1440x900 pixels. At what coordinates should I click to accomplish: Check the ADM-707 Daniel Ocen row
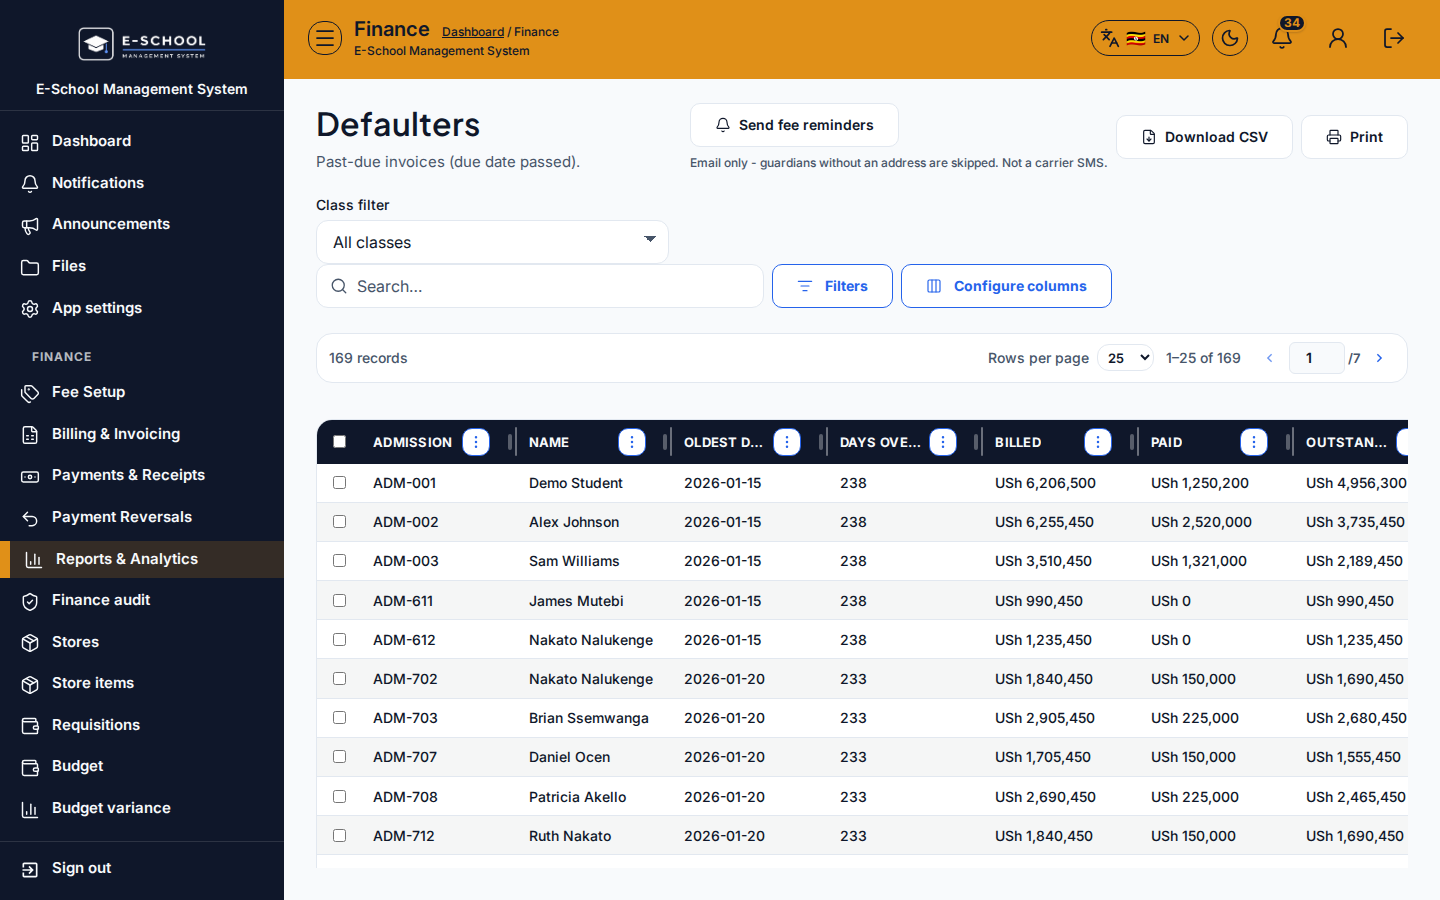pos(340,757)
